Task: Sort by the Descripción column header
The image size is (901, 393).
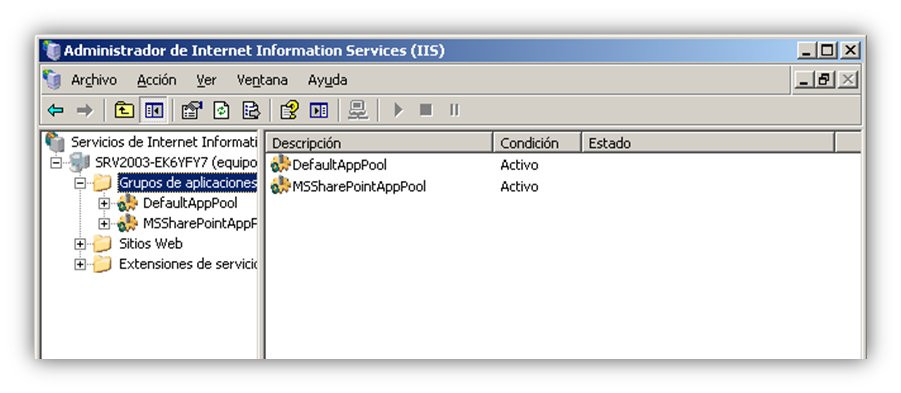Action: pos(379,143)
